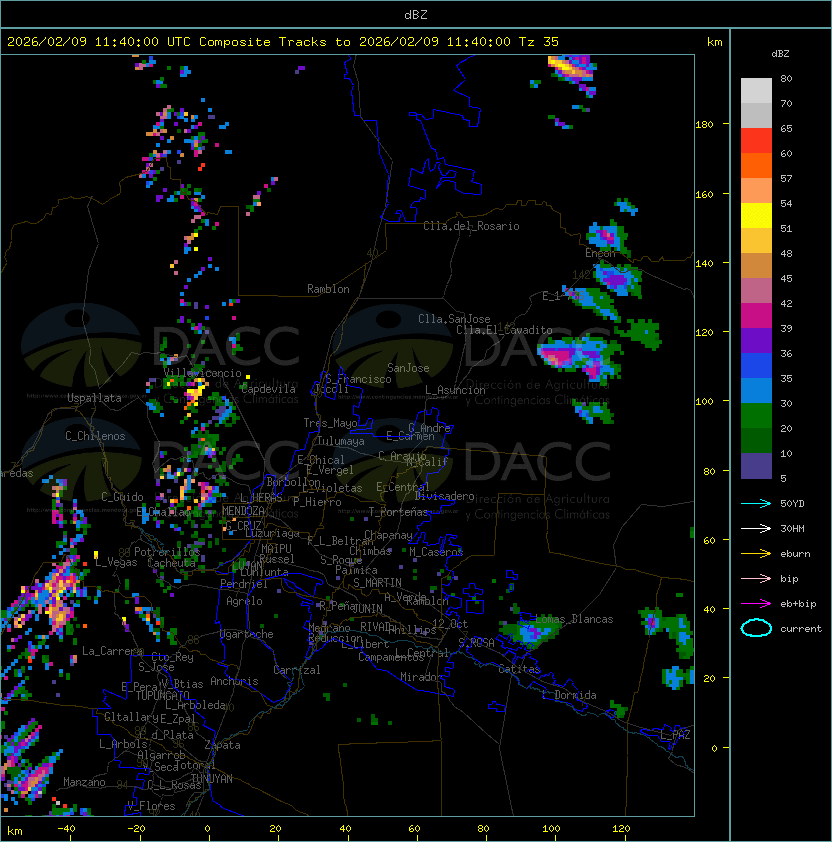
Task: Click the cyan 50YD arrow in legend
Action: coord(756,504)
